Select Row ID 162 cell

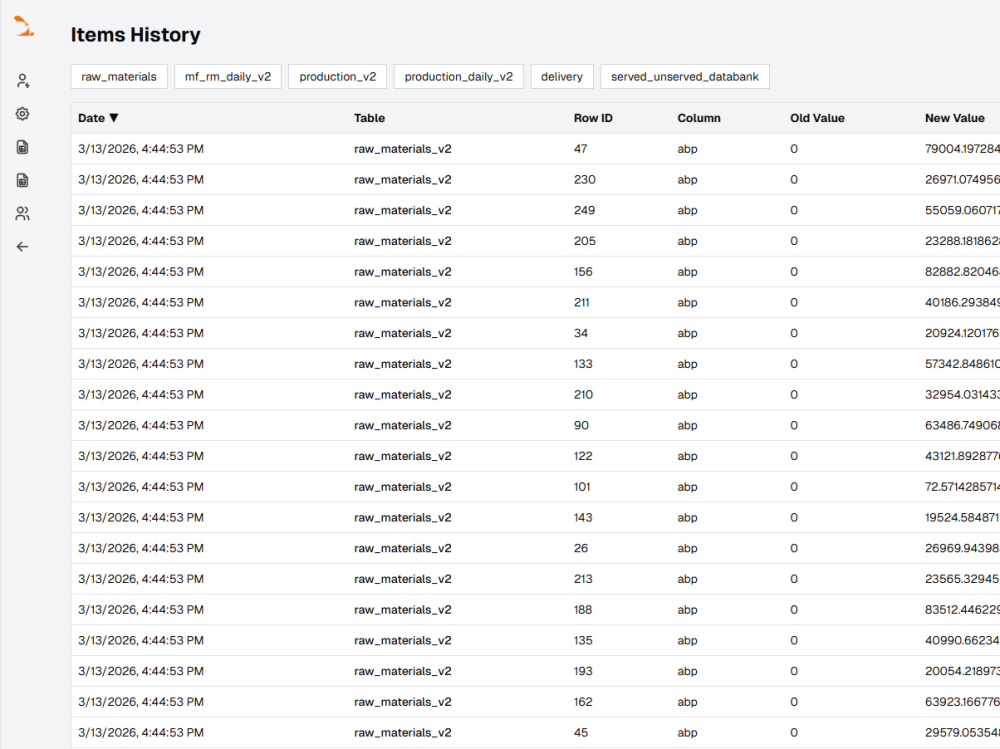[x=583, y=702]
